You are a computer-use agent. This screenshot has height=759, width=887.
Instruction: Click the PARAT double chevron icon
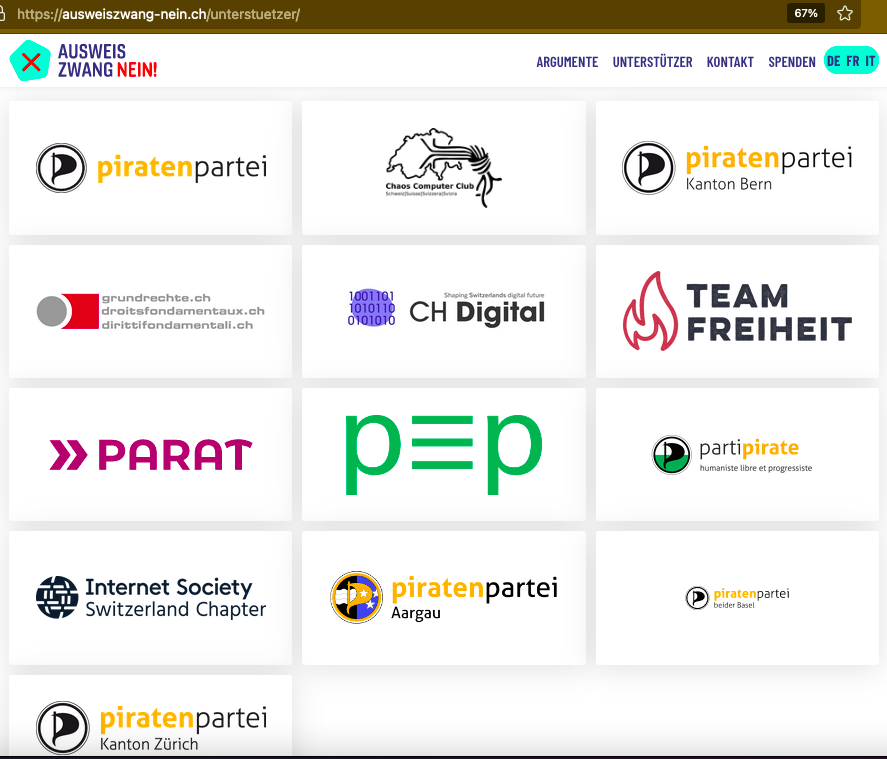[x=68, y=455]
